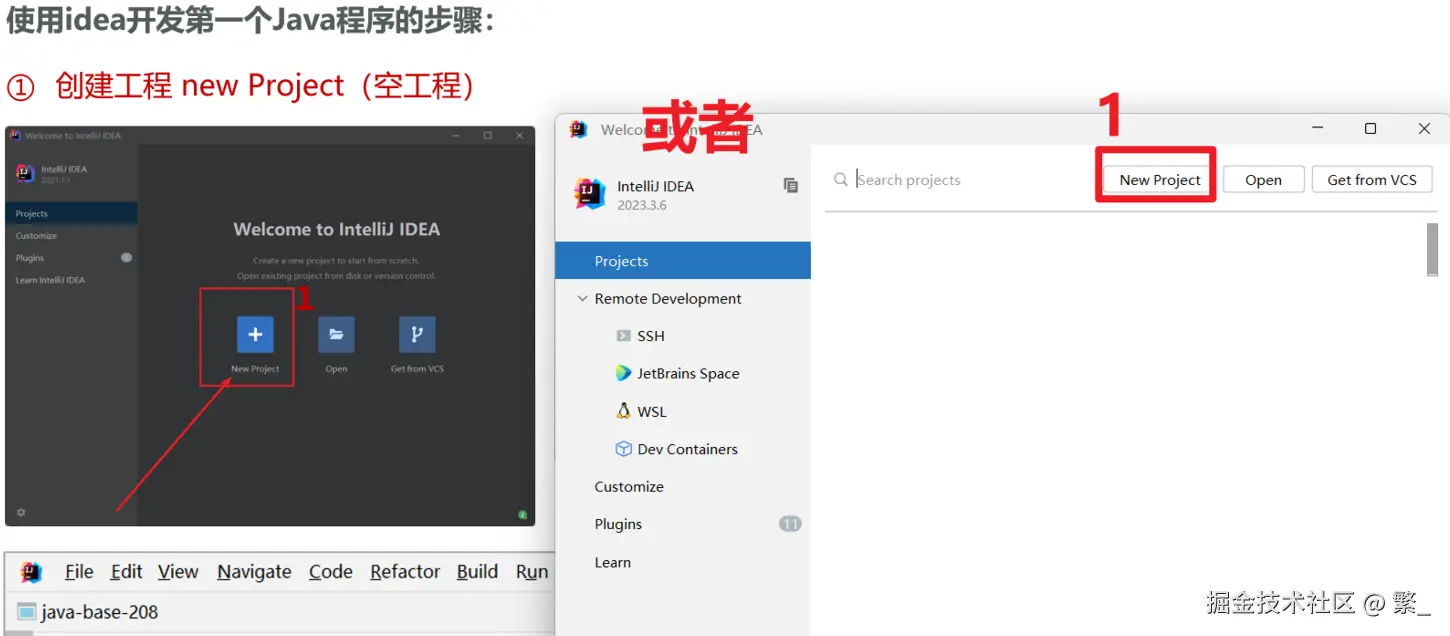The image size is (1450, 636).
Task: Click the title bar icon of dark Welcome window
Action: (x=15, y=135)
